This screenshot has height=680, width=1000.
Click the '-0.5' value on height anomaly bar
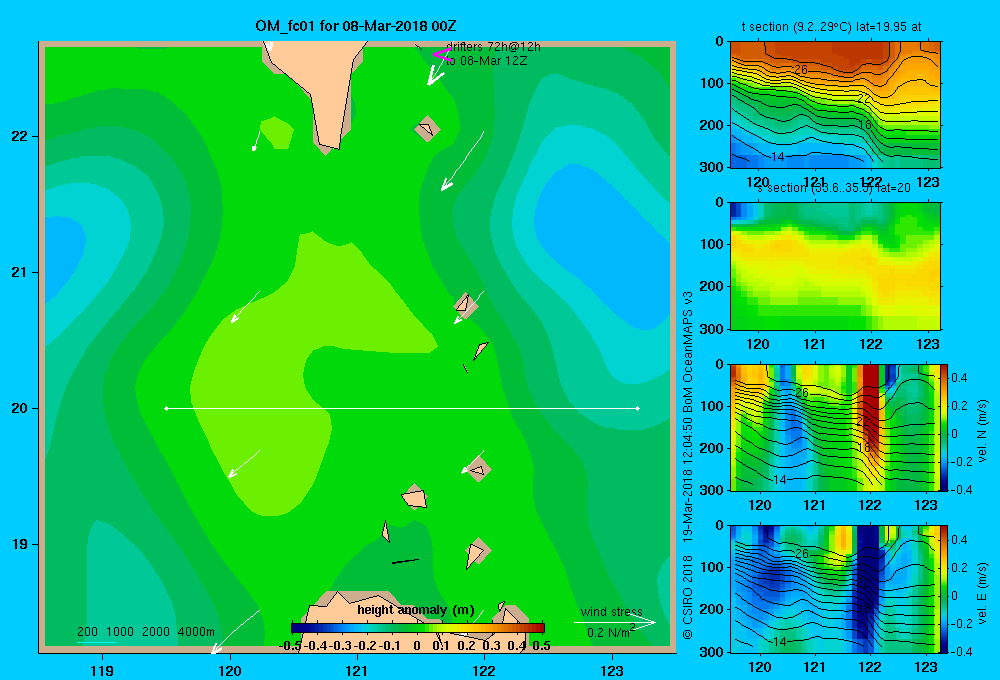(x=290, y=646)
